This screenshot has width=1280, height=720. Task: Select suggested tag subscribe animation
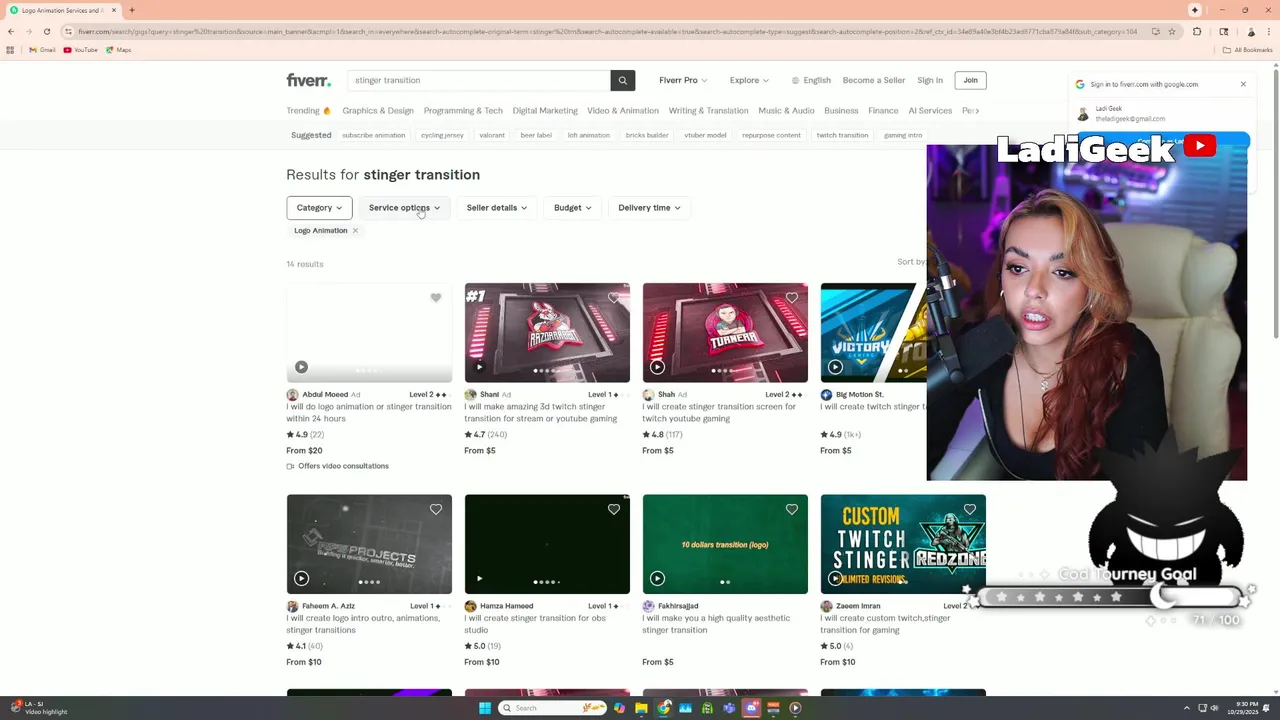(x=373, y=135)
